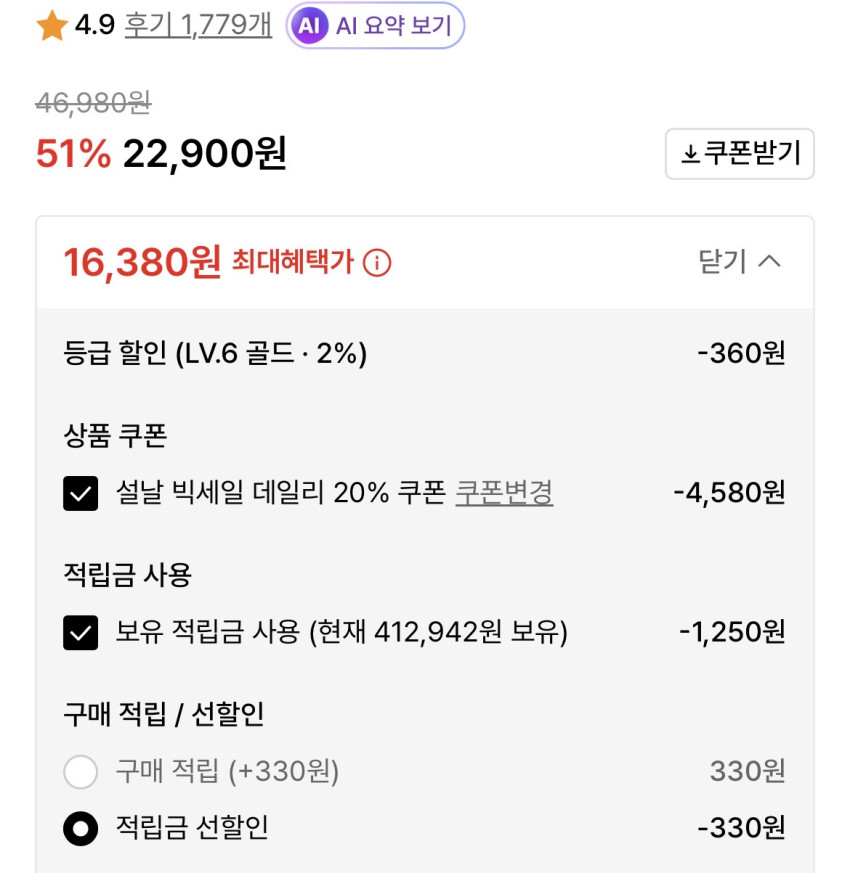Select the 구매 적립 radio option
Viewport: 850px width, 873px height.
click(81, 771)
